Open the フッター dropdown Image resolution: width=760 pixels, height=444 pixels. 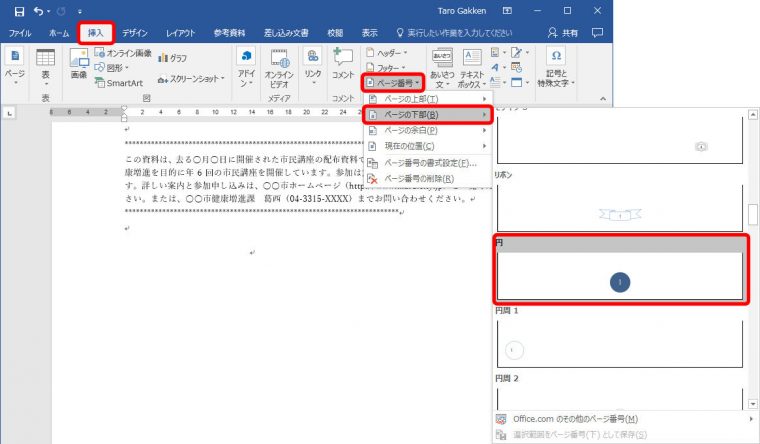coord(385,68)
